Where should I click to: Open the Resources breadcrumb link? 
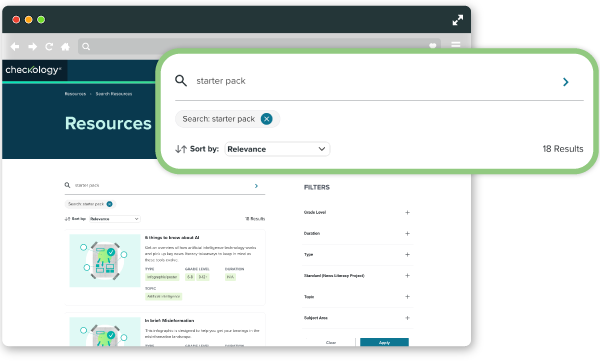tap(75, 94)
